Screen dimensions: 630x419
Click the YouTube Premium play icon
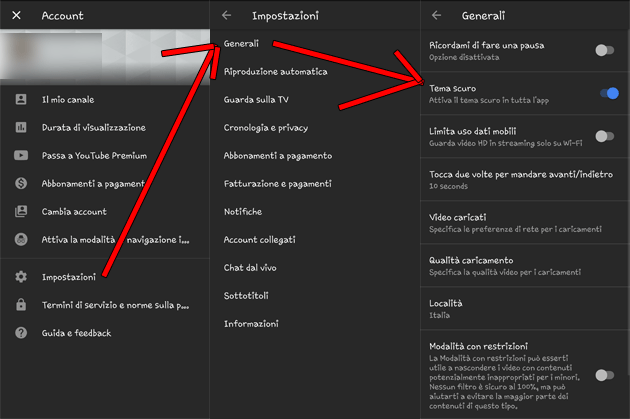point(20,156)
